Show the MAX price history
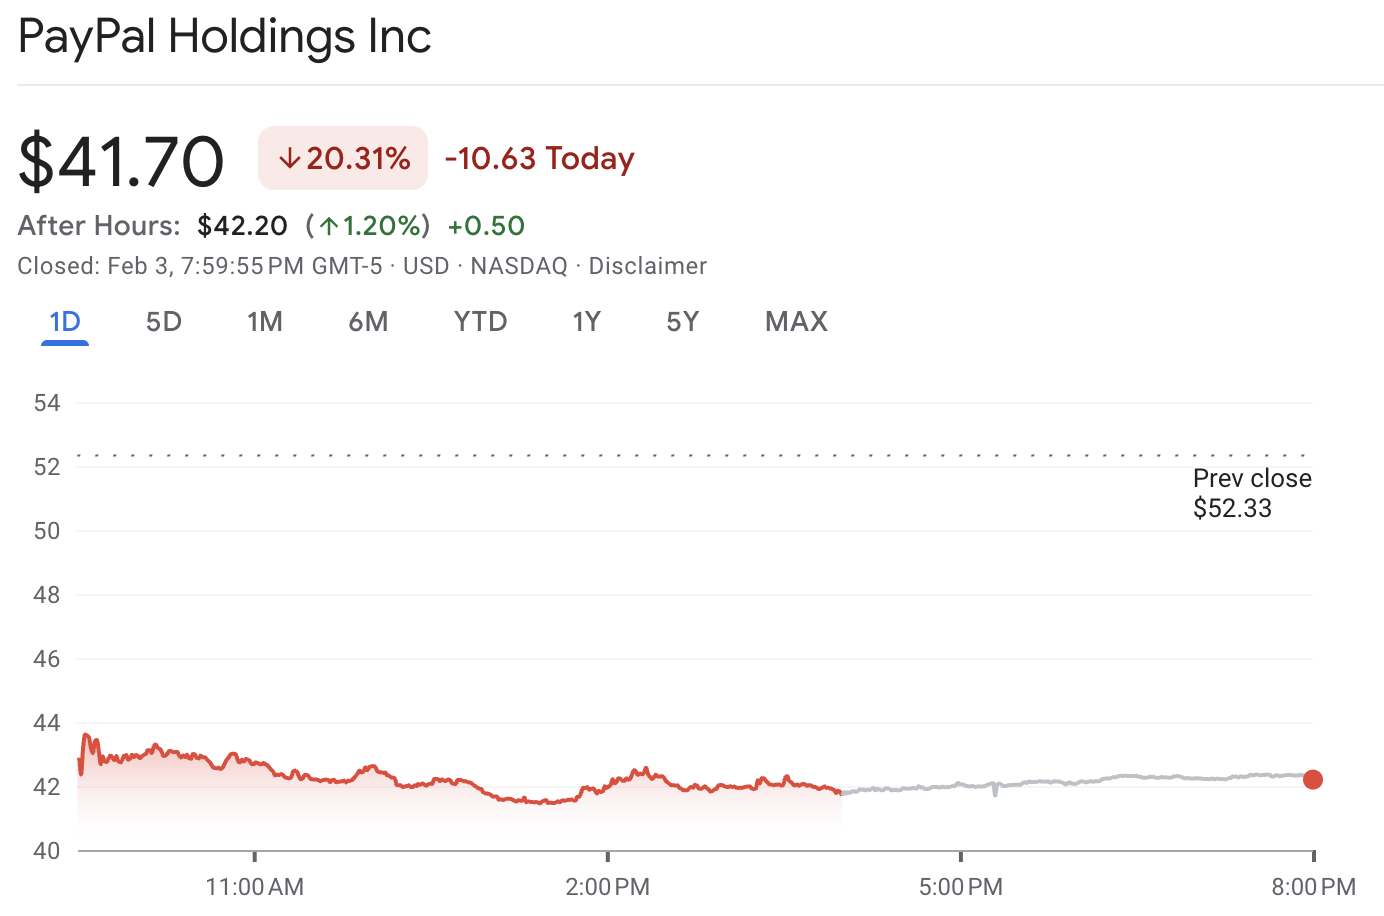Image resolution: width=1384 pixels, height=916 pixels. tap(796, 322)
